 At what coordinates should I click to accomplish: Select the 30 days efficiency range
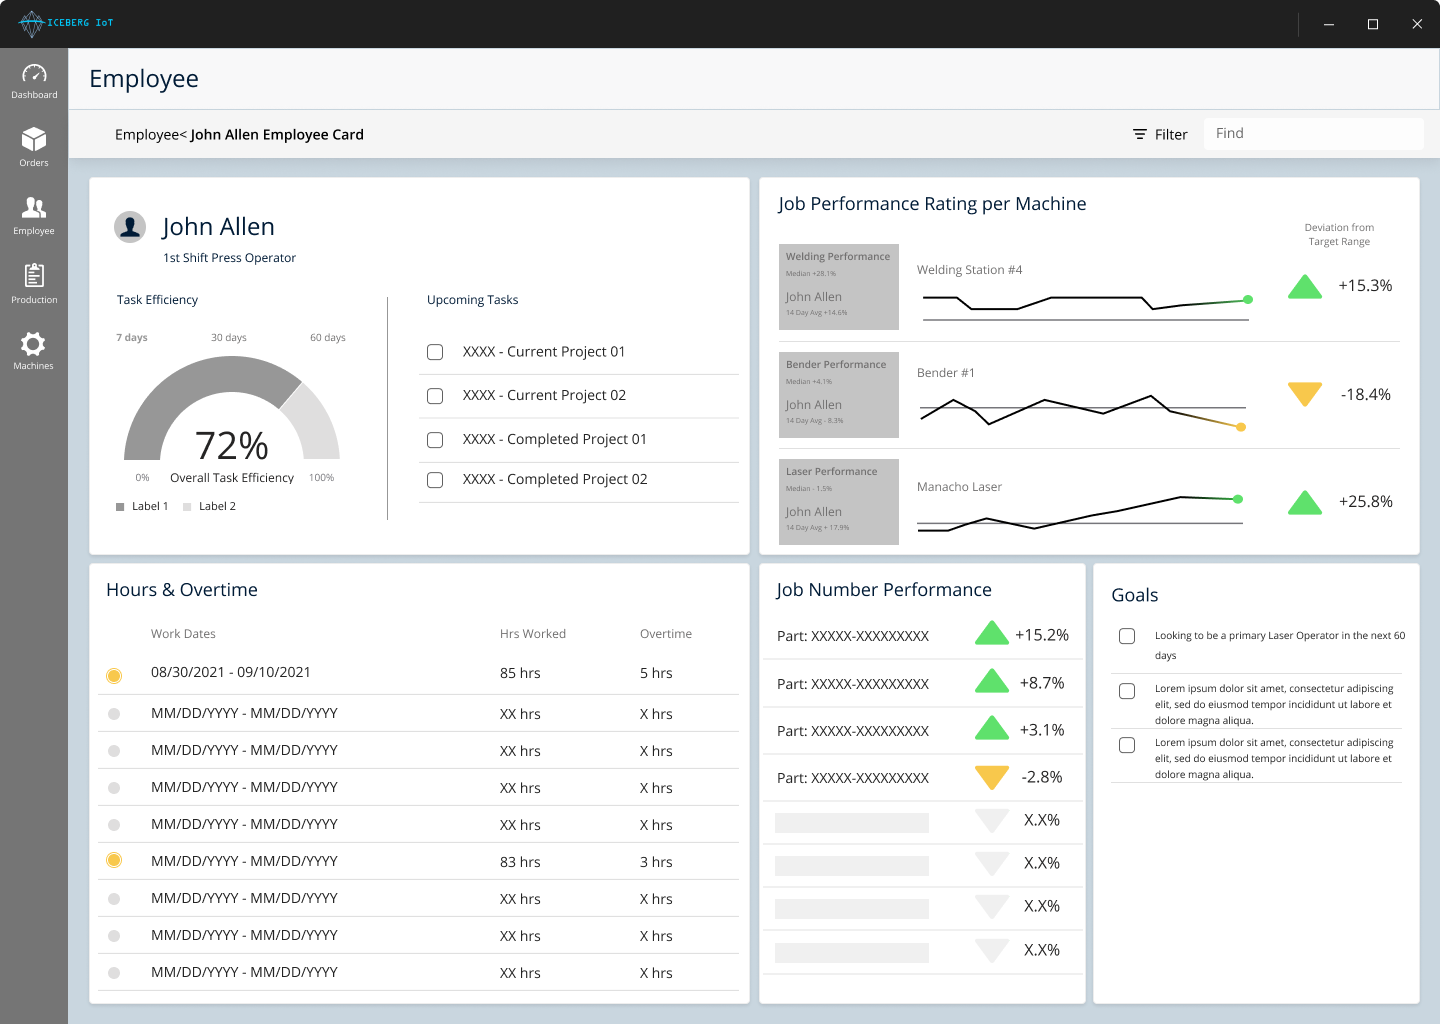point(229,338)
